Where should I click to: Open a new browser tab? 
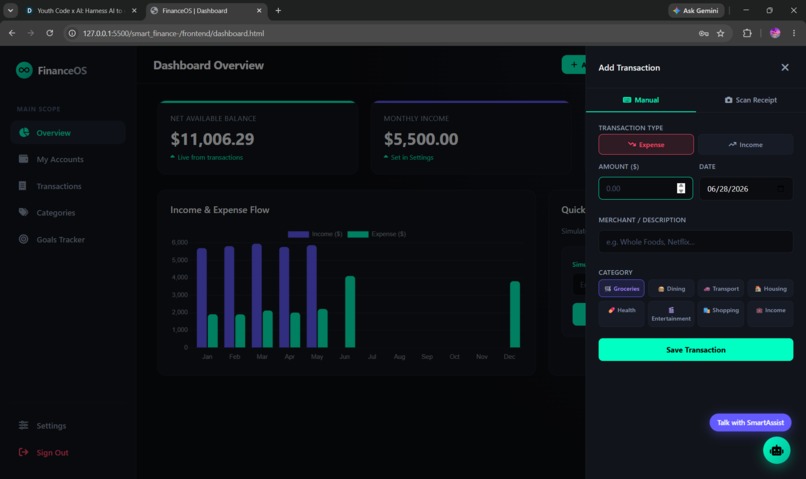click(x=278, y=10)
